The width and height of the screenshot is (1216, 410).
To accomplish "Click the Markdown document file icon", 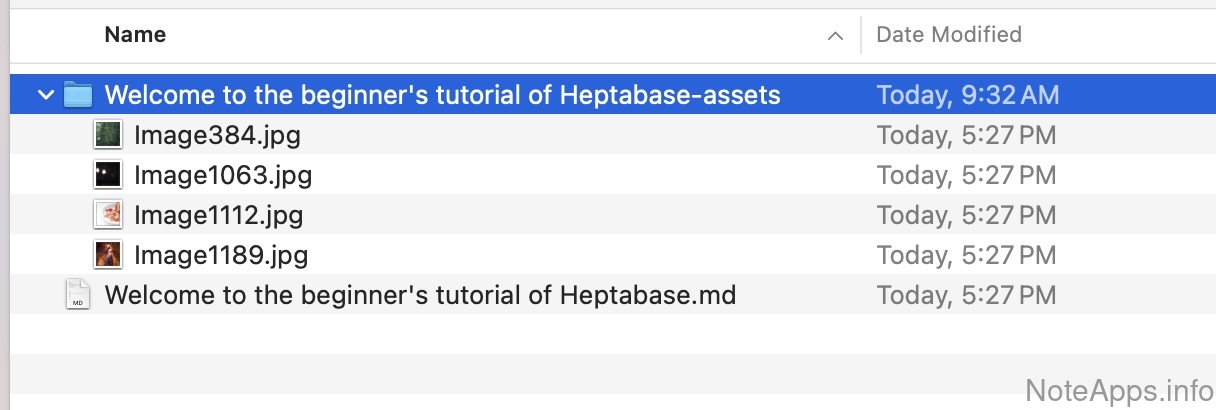I will 78,295.
